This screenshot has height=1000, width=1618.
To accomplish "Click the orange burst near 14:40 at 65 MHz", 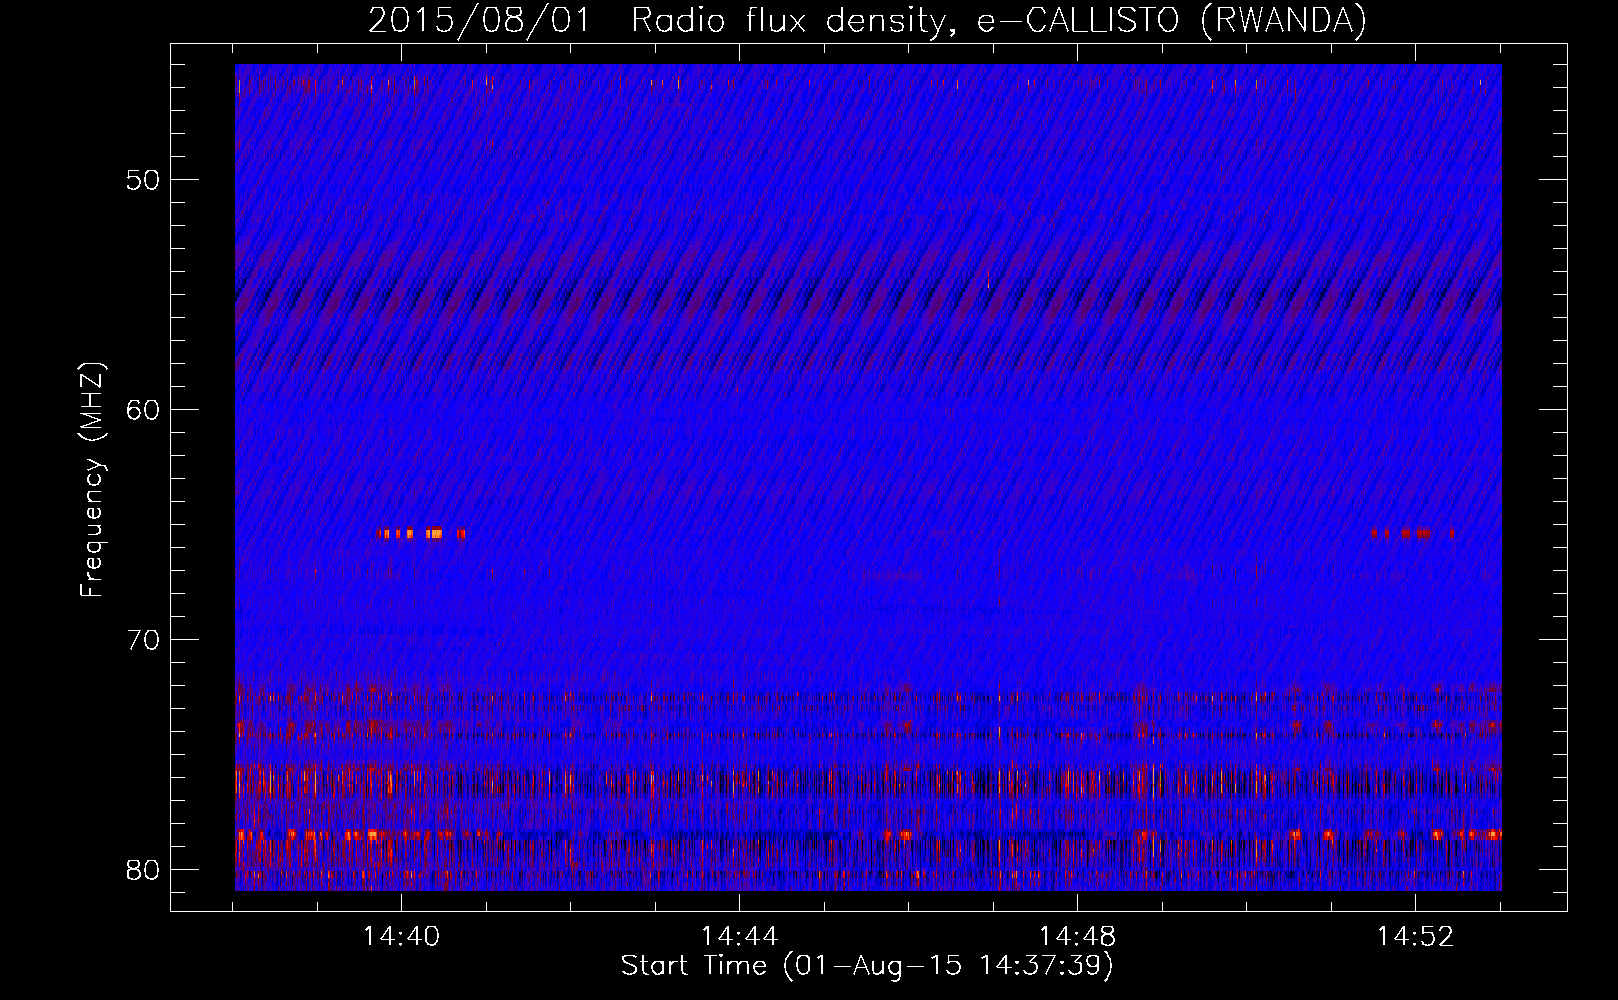I will 421,534.
